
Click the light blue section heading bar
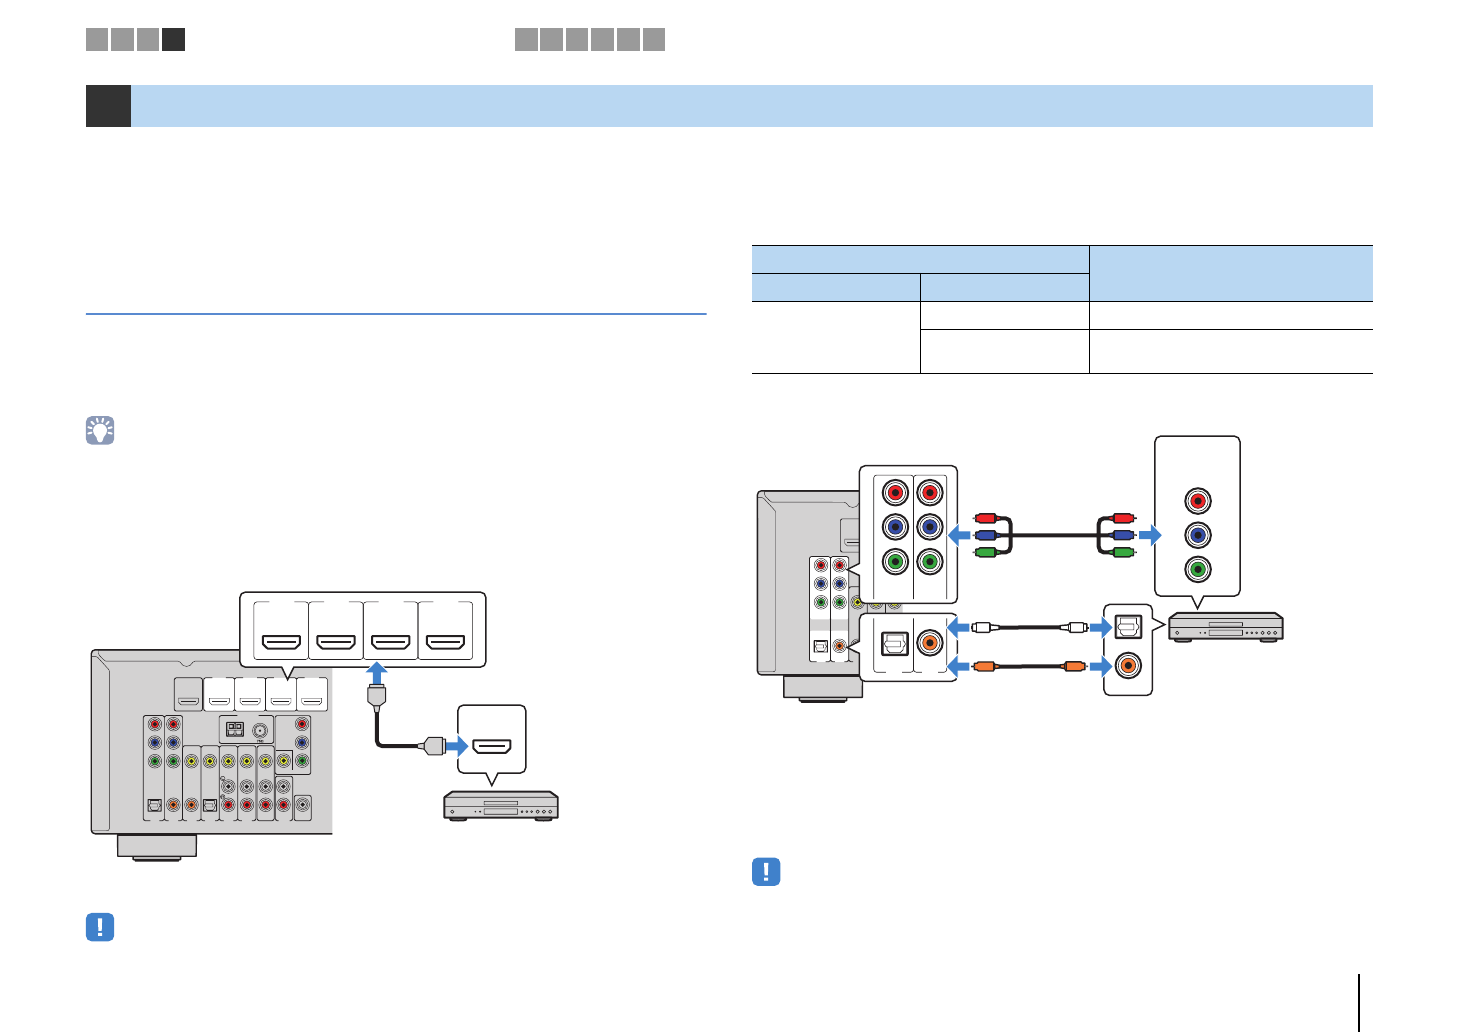750,106
